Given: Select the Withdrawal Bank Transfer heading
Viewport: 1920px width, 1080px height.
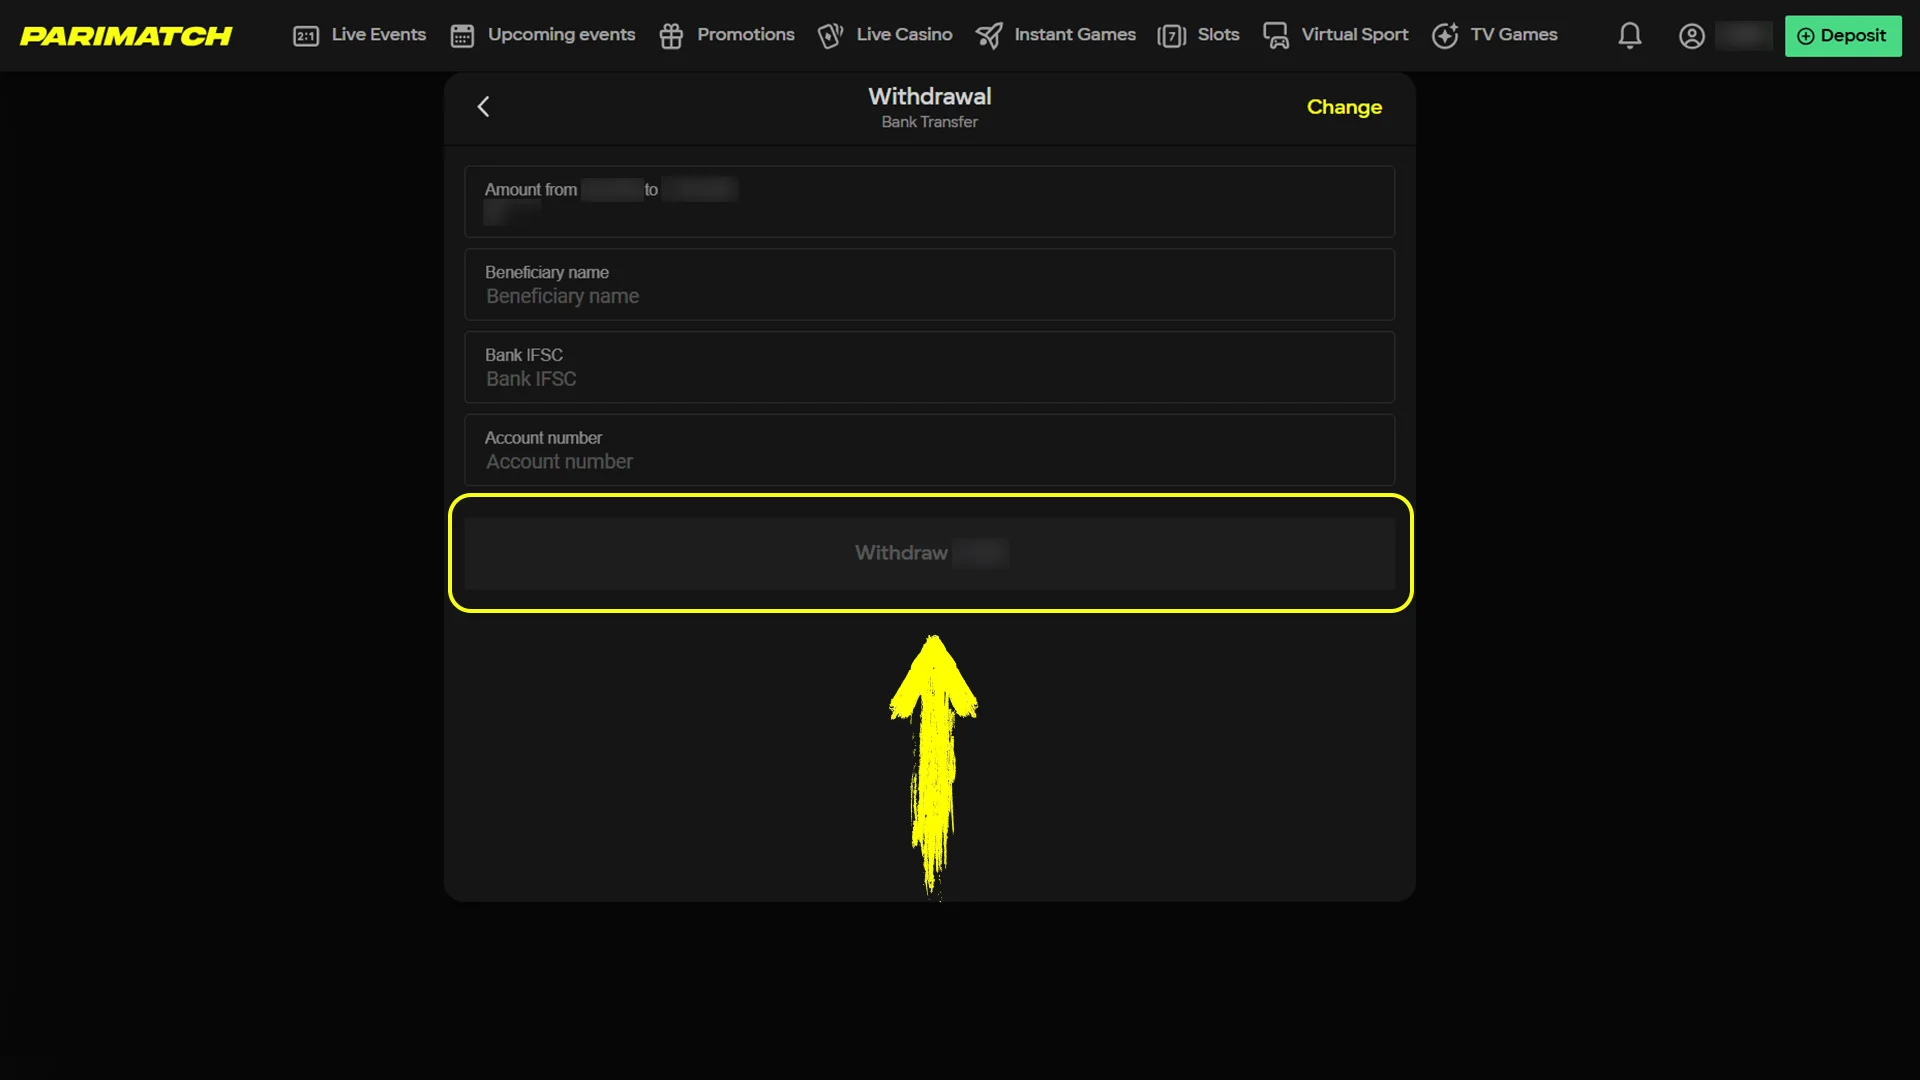Looking at the screenshot, I should 929,106.
